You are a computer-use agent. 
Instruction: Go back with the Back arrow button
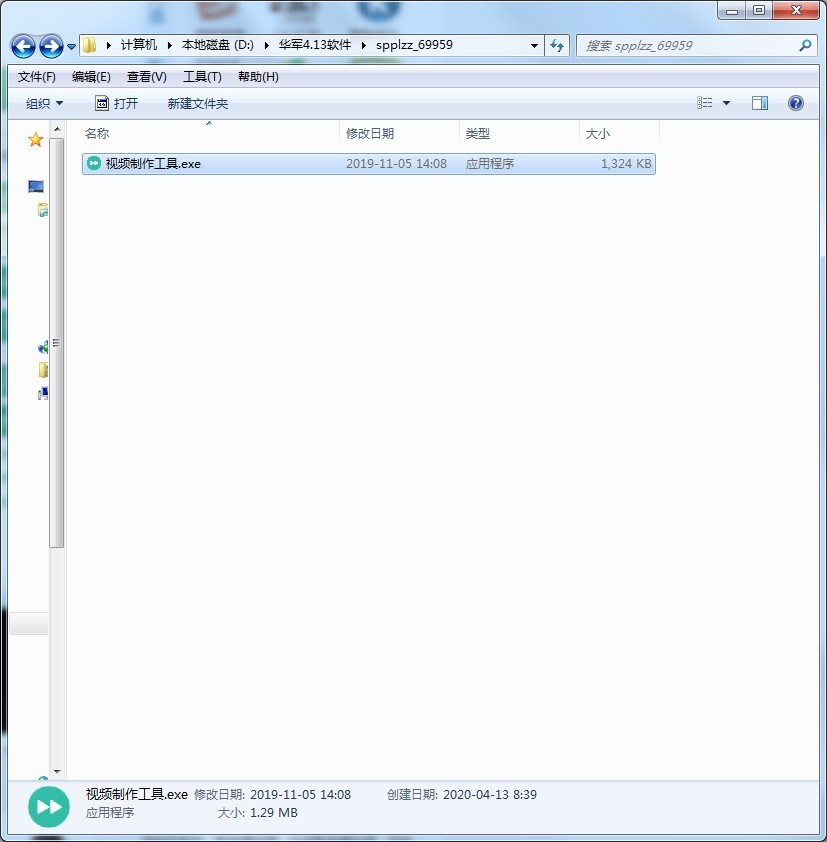[x=23, y=46]
